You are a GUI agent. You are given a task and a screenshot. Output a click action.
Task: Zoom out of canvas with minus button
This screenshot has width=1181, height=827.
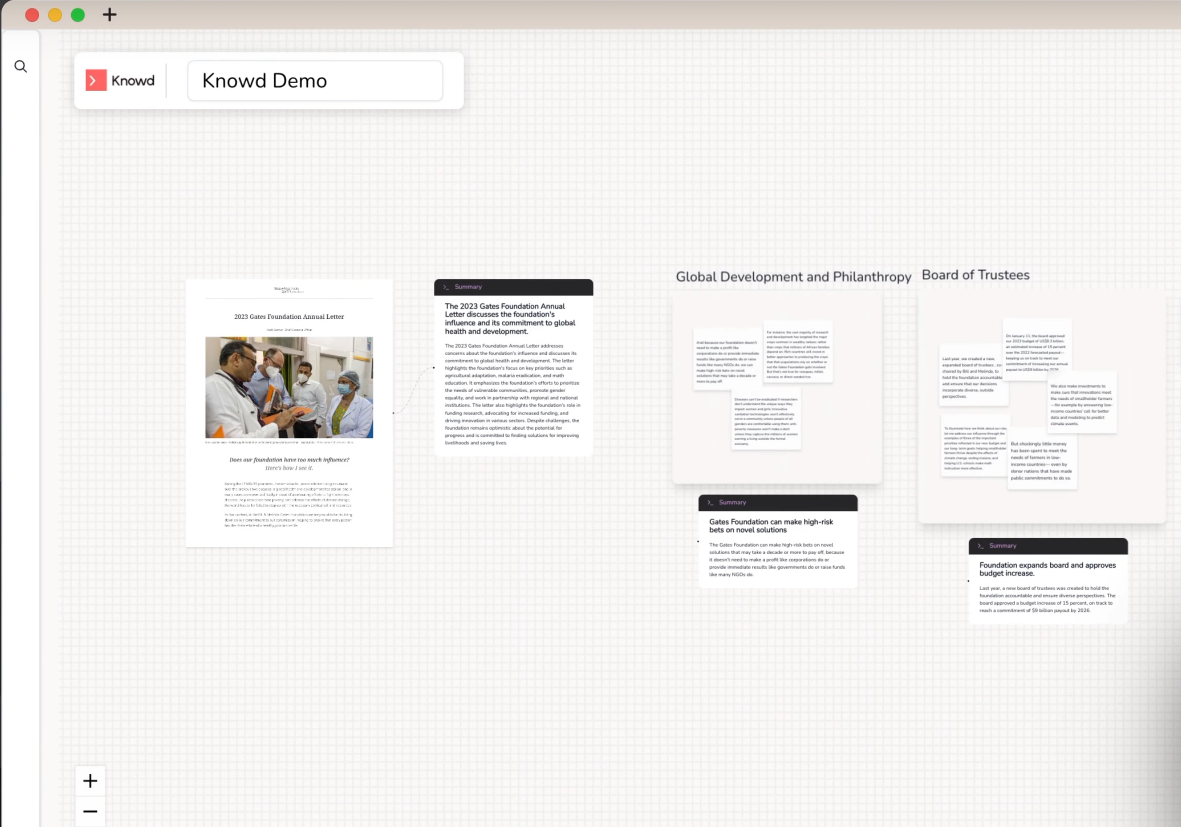pos(90,812)
